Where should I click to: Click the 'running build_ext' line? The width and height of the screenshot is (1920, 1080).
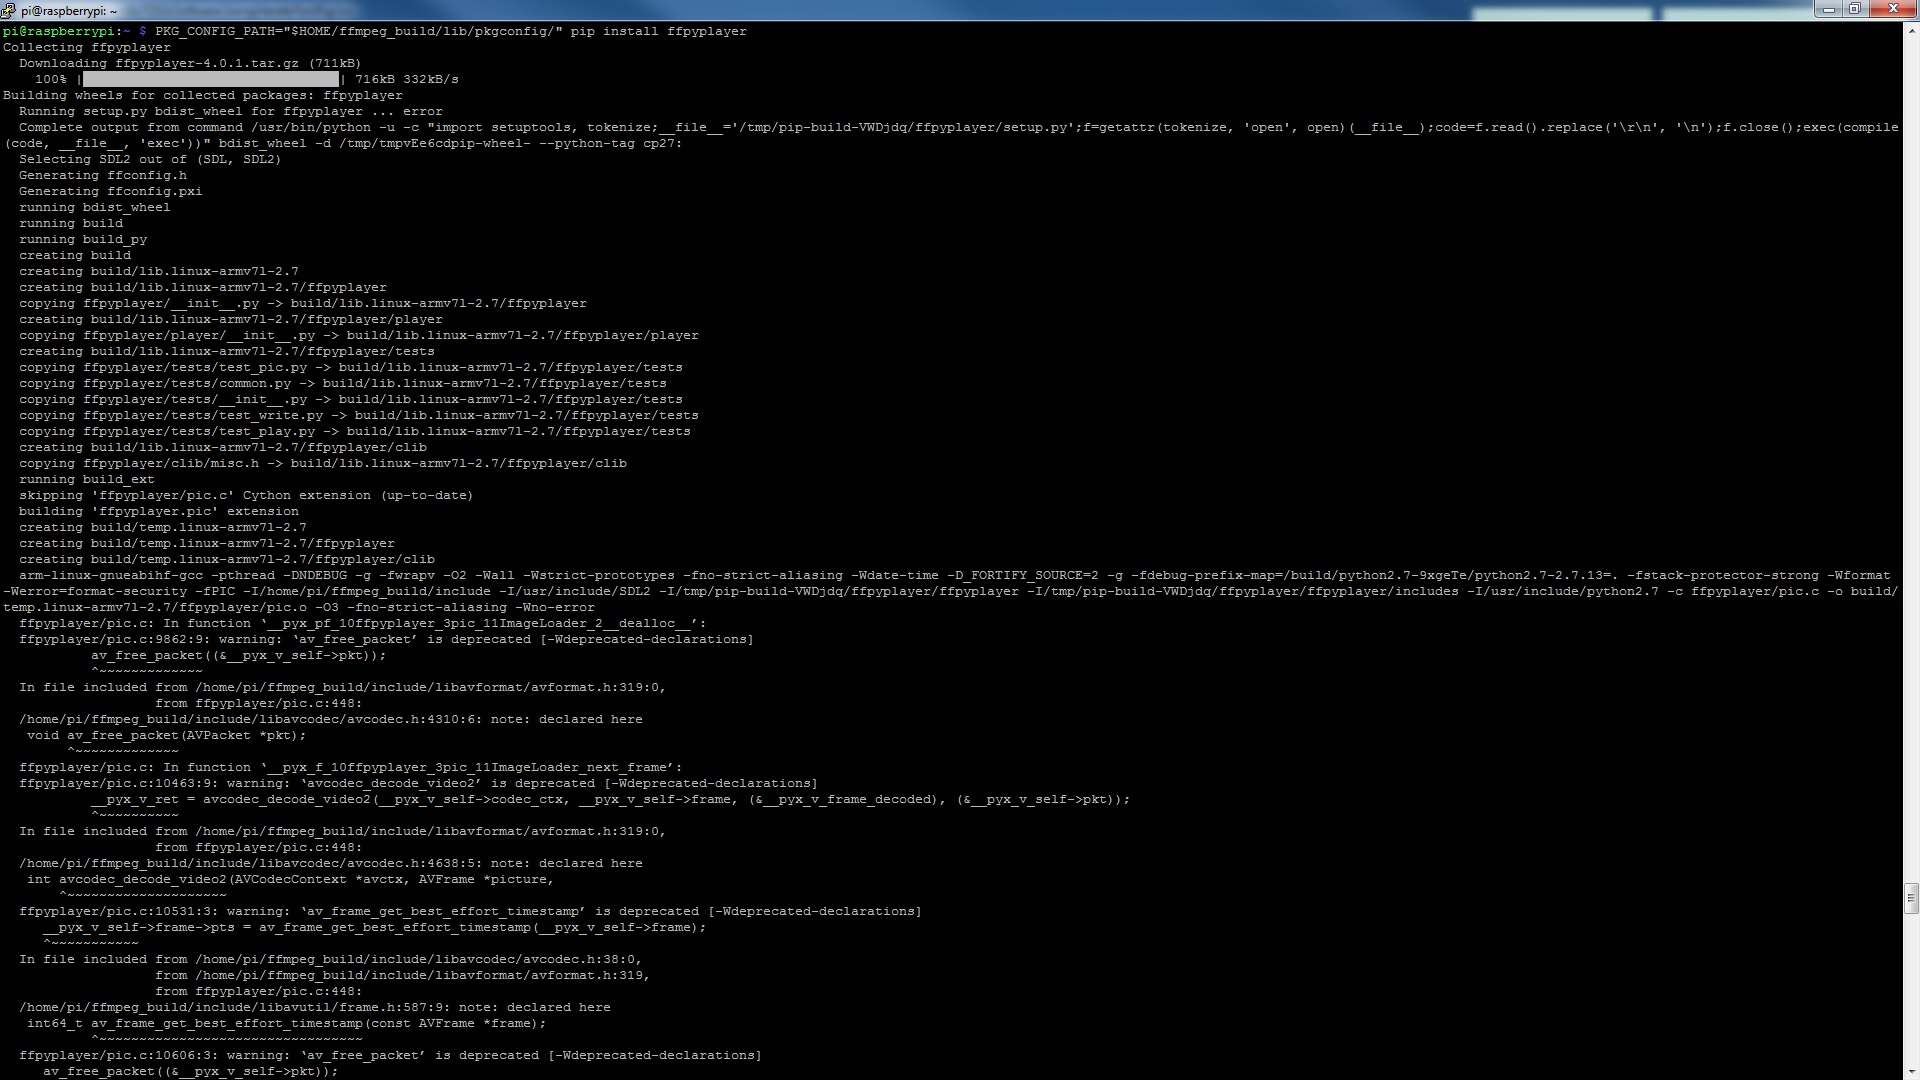[87, 479]
